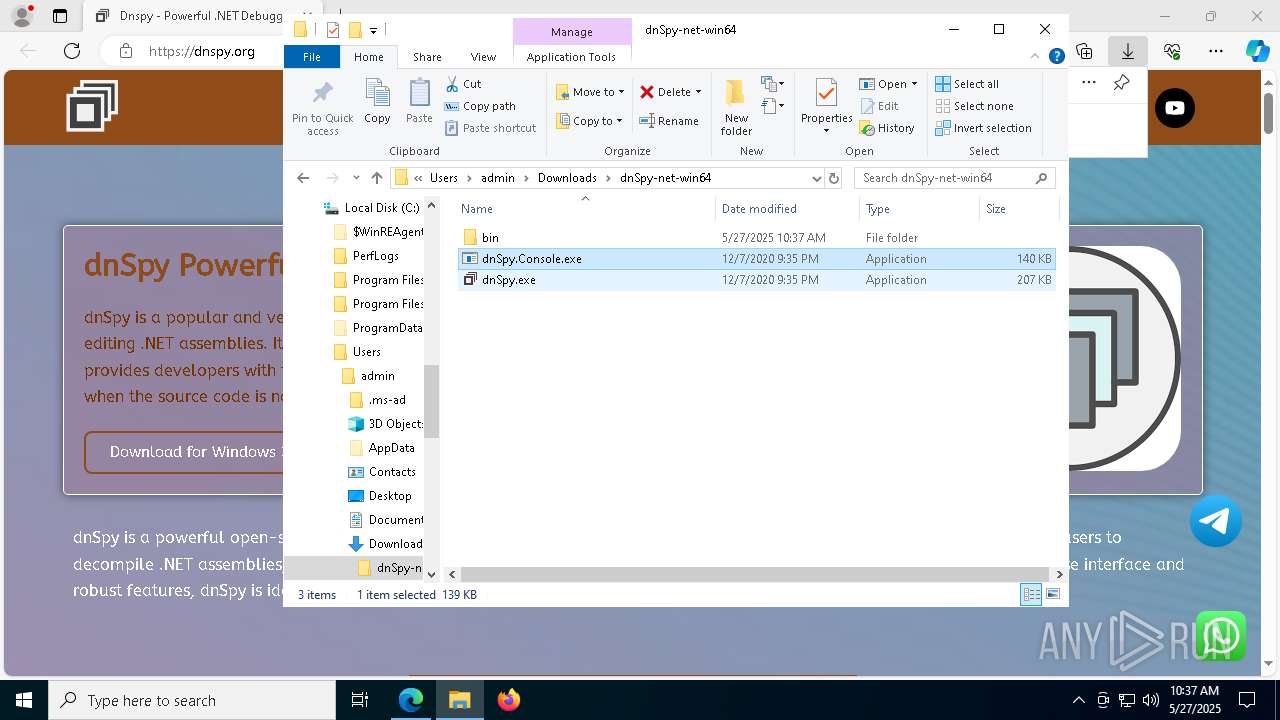
Task: Click the Paste ribbon button
Action: point(419,101)
